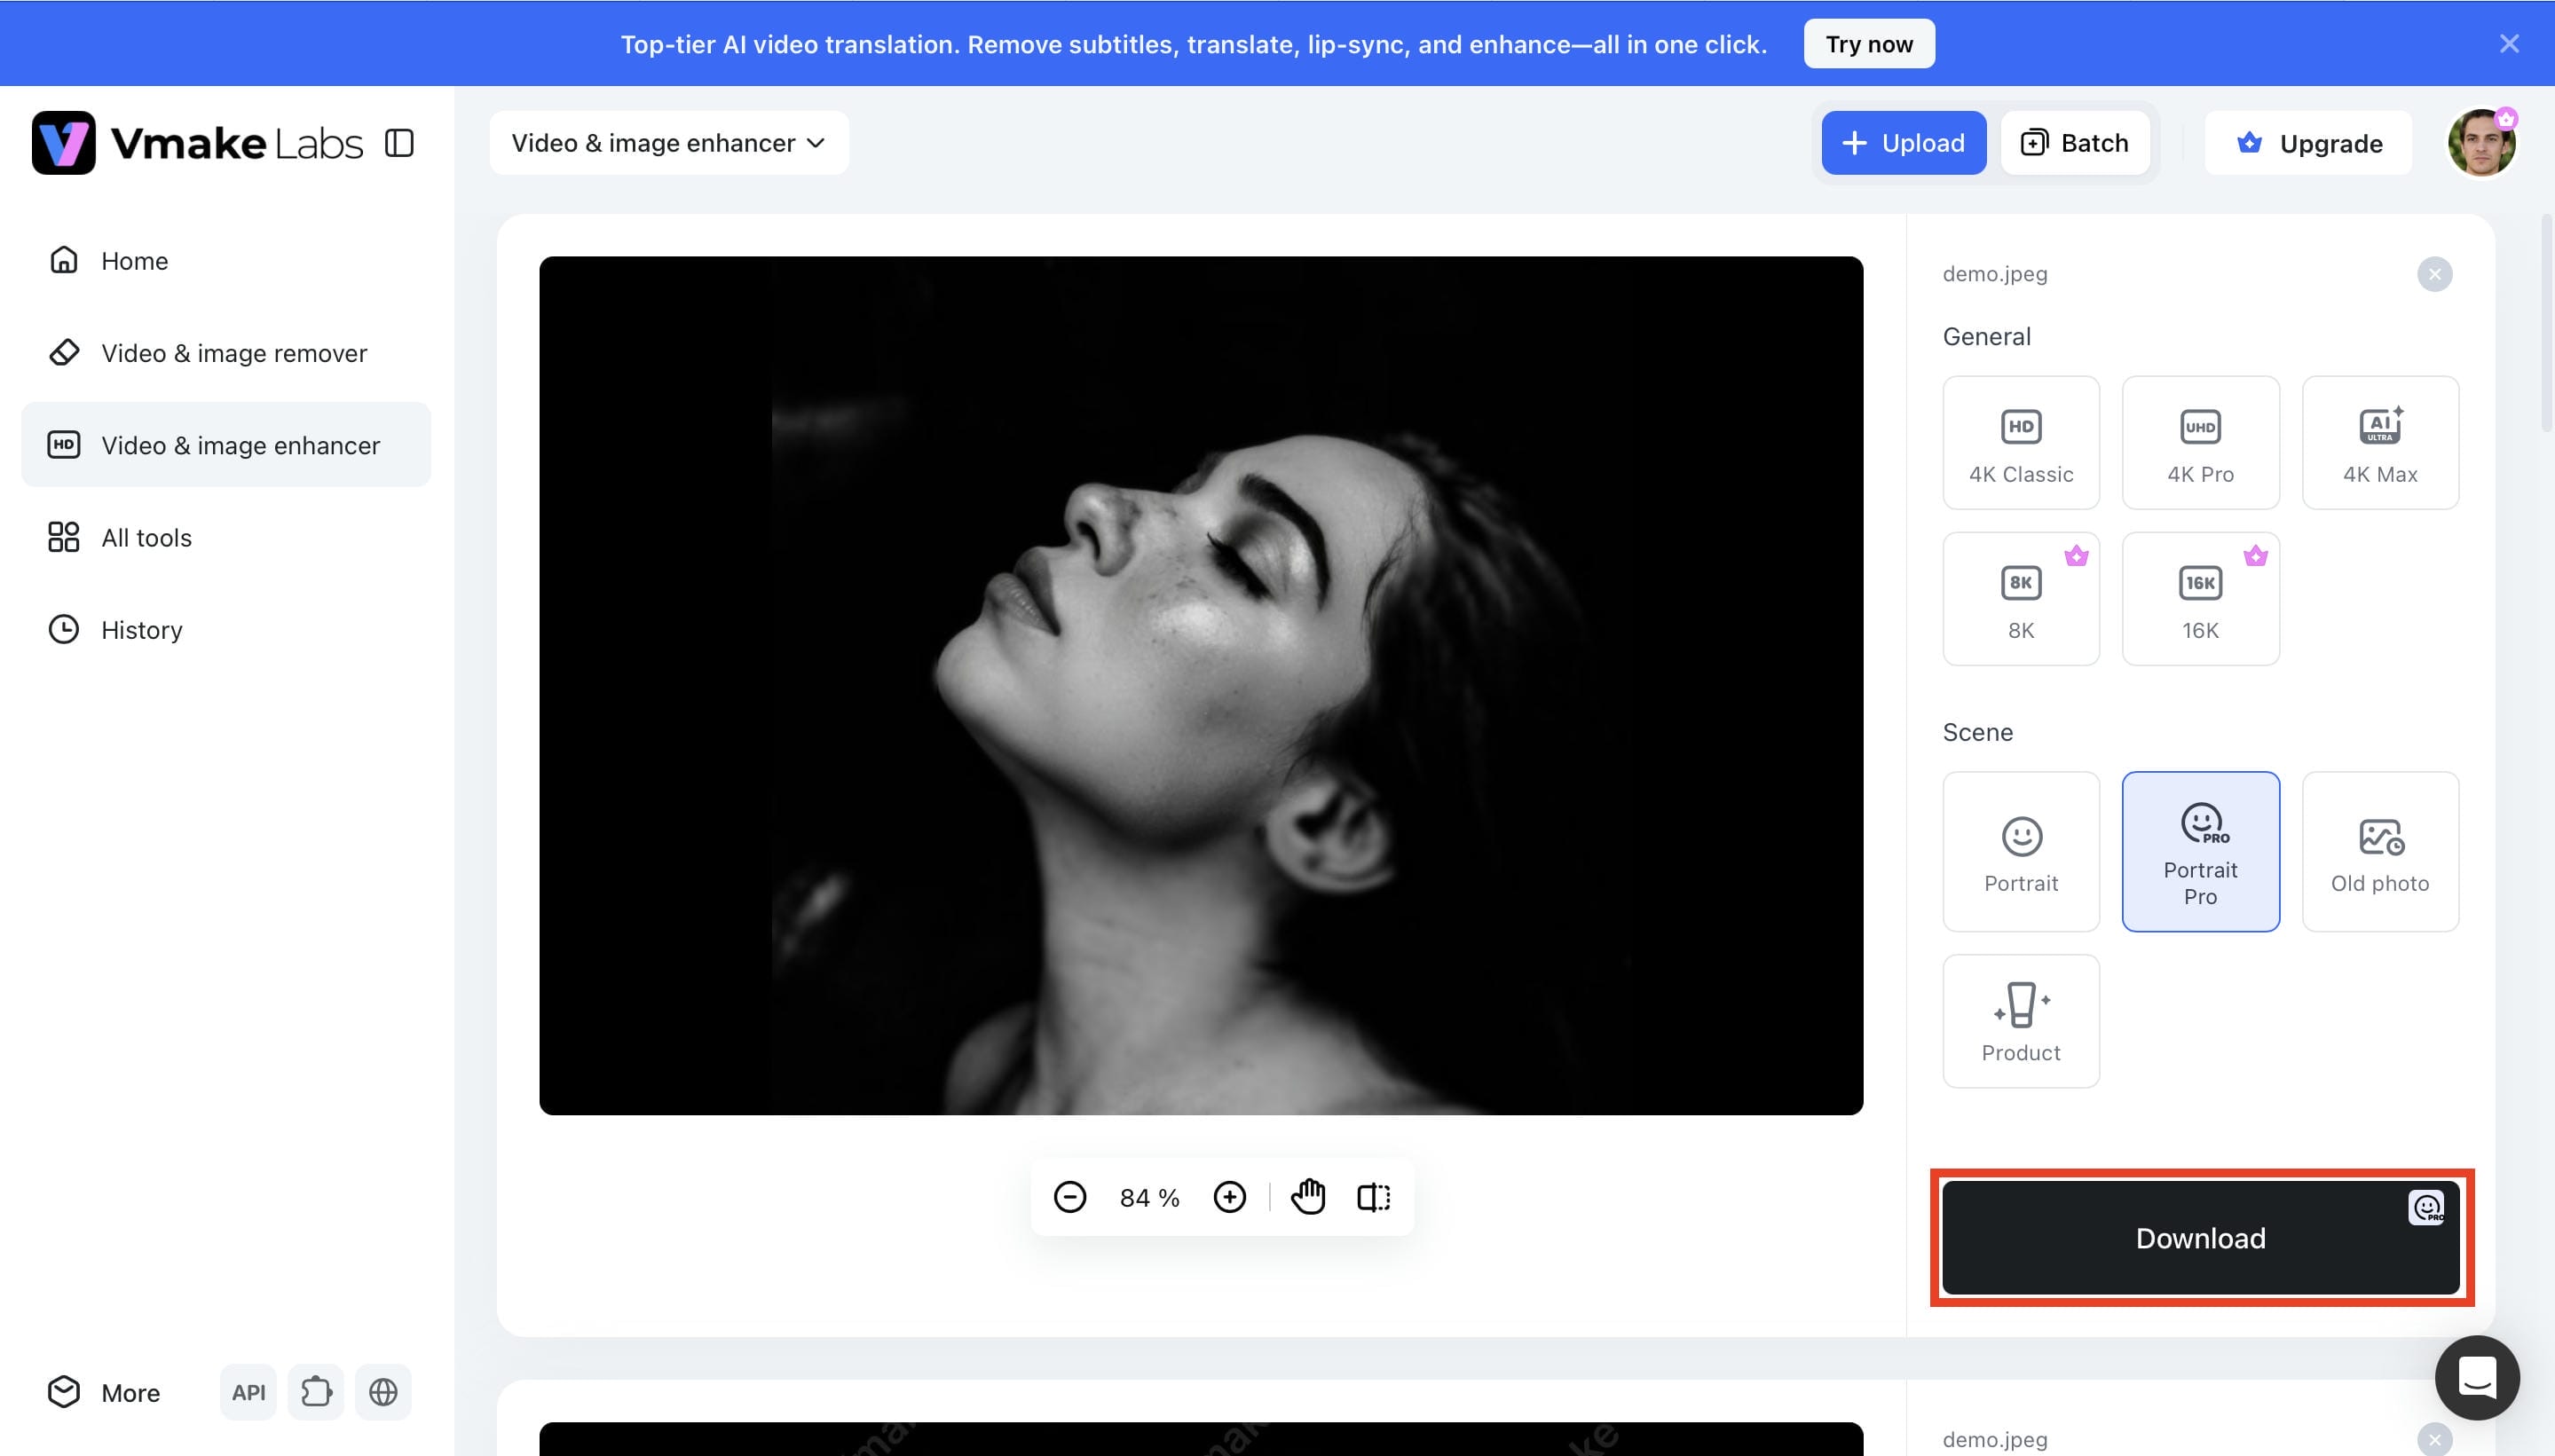Image resolution: width=2555 pixels, height=1456 pixels.
Task: Select the Old photo scene mode
Action: point(2380,852)
